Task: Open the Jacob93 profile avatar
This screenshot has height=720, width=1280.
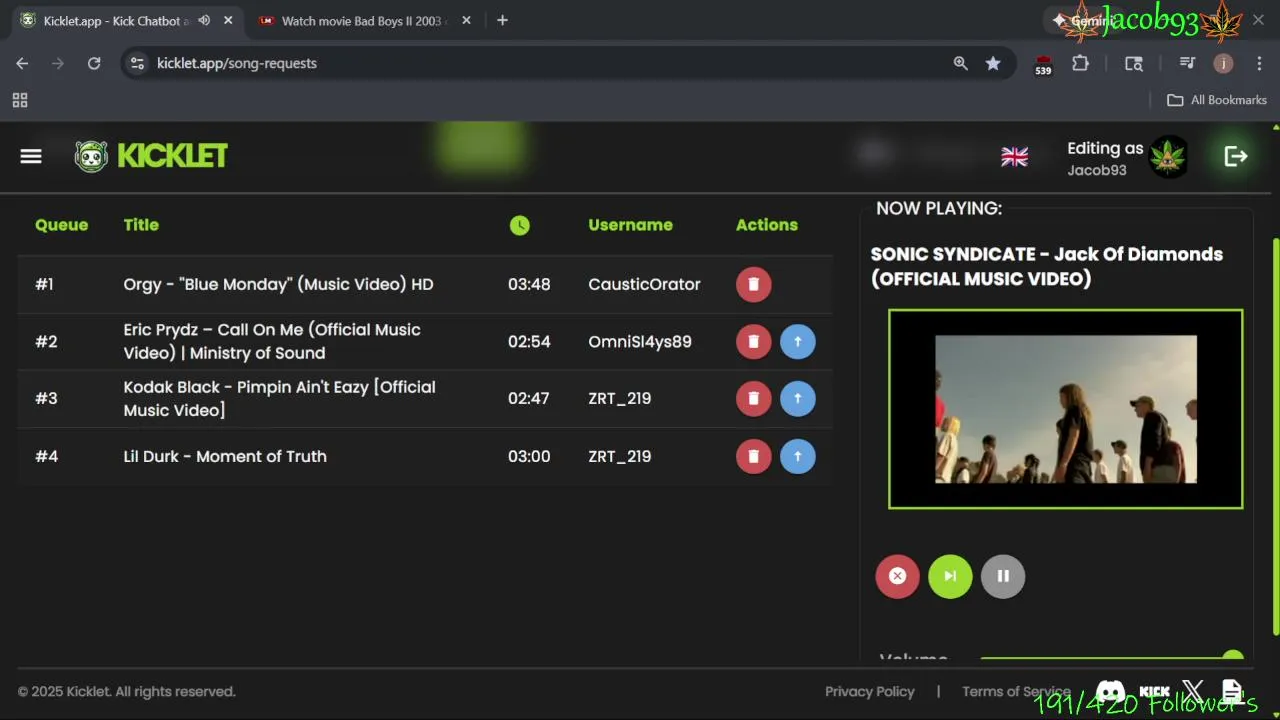Action: click(1168, 157)
